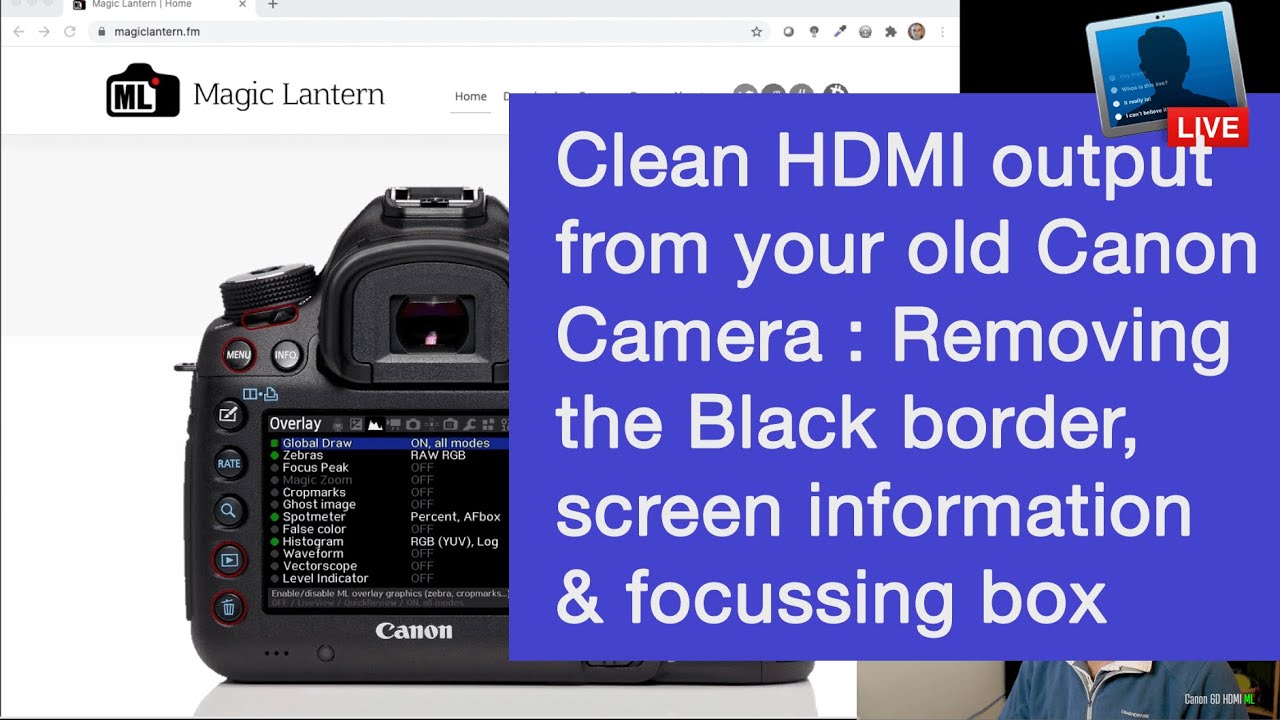Click the Vectorscope menu row
1280x720 pixels.
click(389, 566)
